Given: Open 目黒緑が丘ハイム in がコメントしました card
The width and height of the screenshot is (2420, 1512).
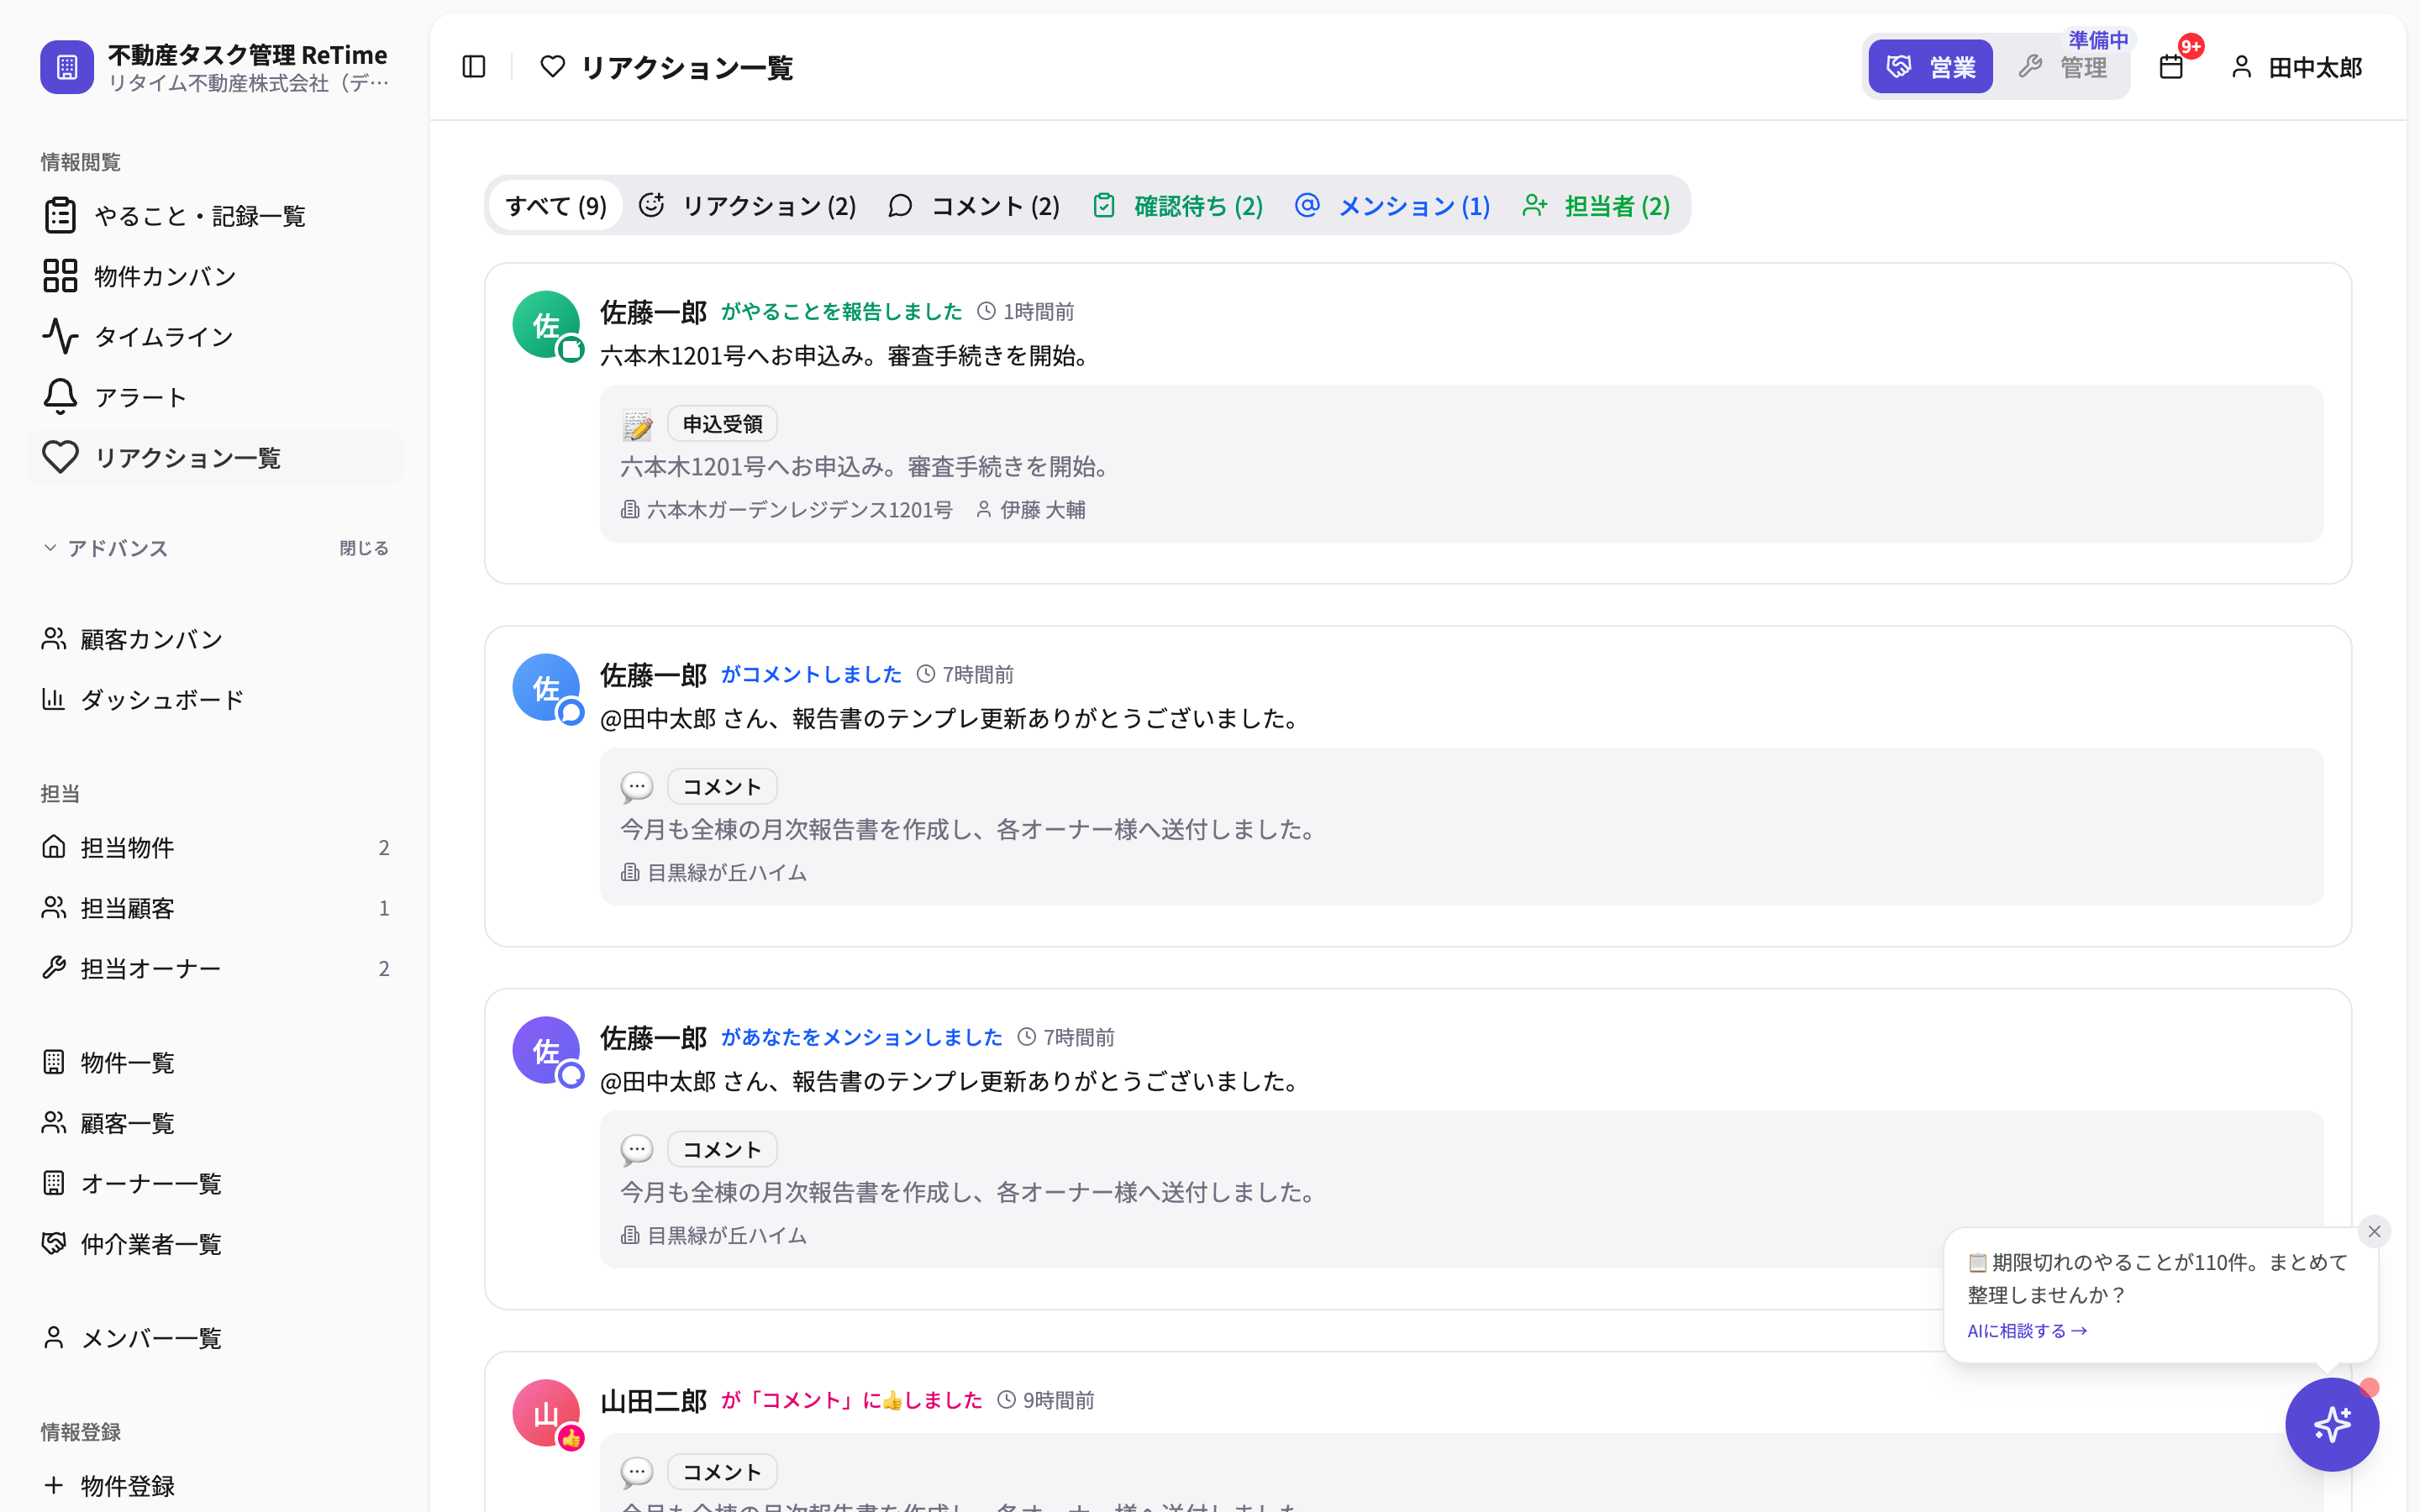Looking at the screenshot, I should point(714,873).
